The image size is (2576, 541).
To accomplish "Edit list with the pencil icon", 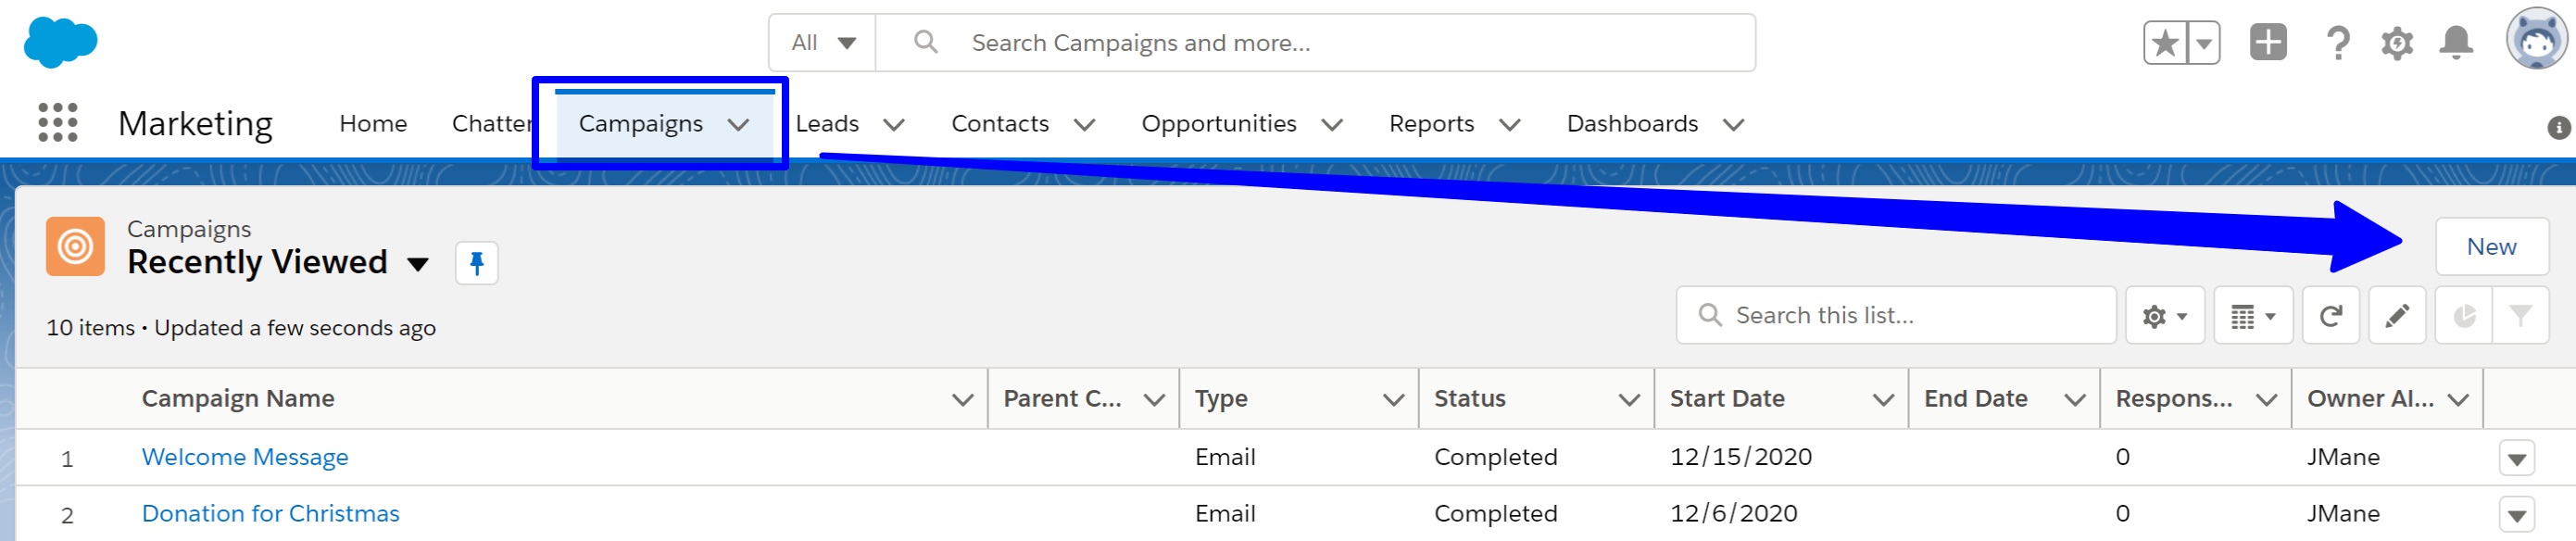I will (x=2397, y=316).
